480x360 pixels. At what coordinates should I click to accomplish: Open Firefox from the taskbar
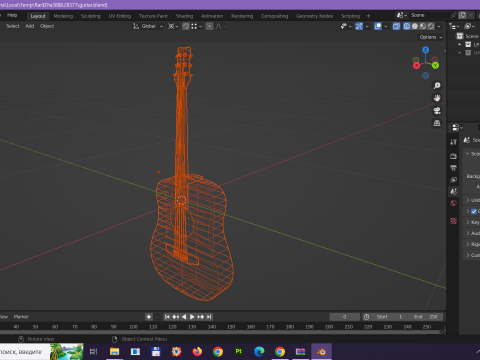197,352
